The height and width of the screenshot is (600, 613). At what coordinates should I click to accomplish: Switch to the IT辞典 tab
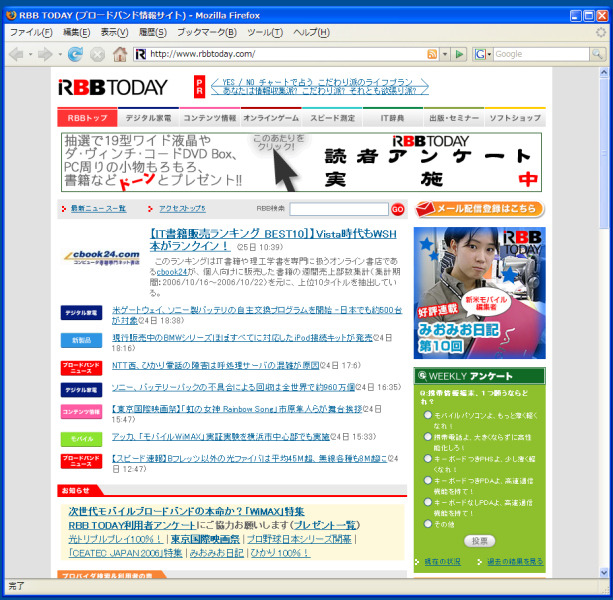coord(393,118)
